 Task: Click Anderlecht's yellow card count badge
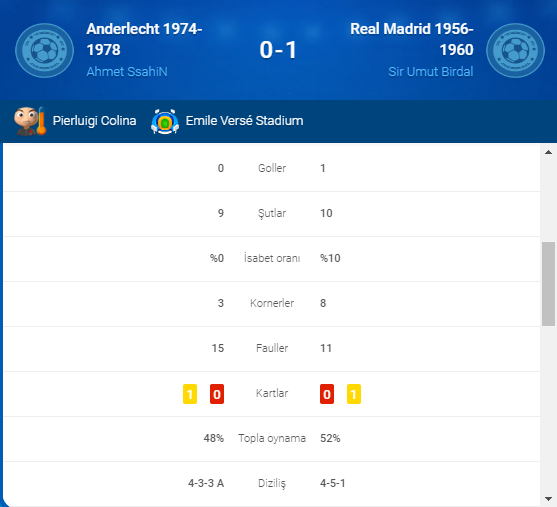pos(190,394)
